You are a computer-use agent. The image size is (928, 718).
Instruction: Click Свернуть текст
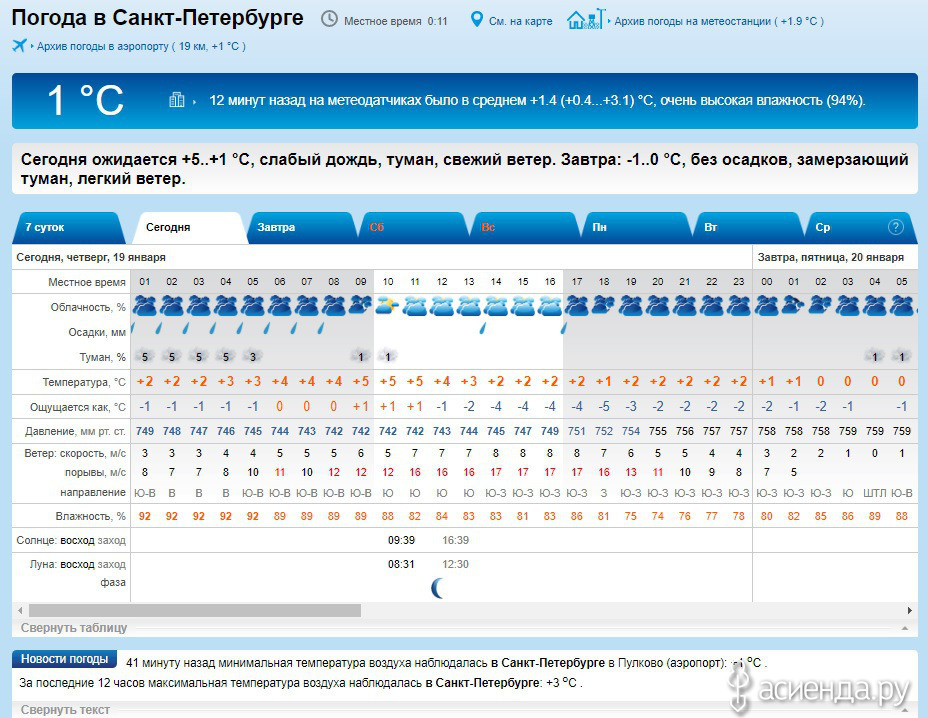(65, 709)
